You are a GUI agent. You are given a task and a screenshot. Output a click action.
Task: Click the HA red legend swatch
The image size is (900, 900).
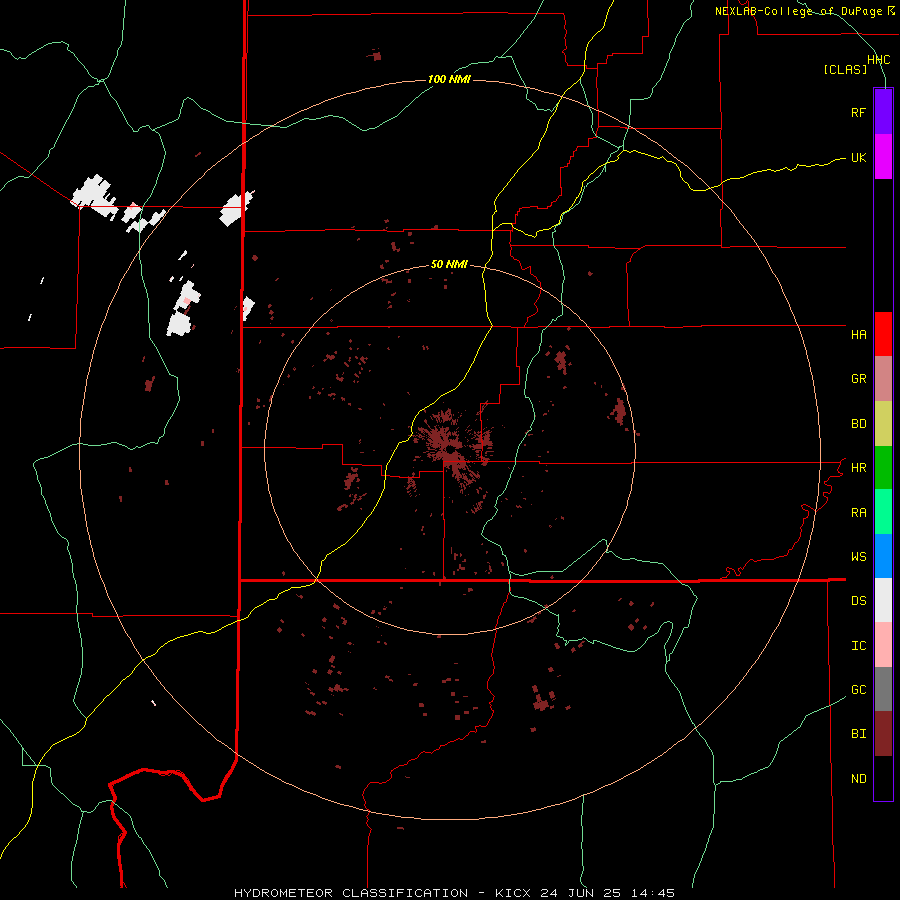point(883,334)
